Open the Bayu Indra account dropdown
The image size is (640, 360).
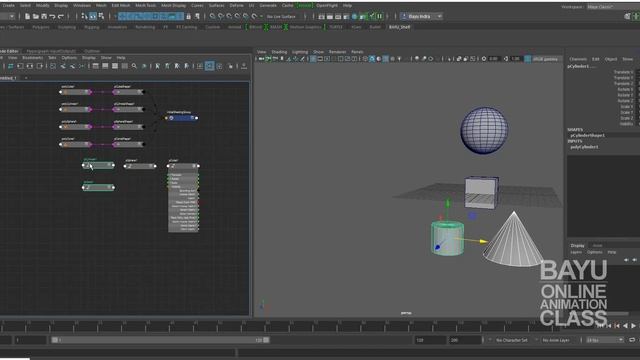[x=421, y=16]
